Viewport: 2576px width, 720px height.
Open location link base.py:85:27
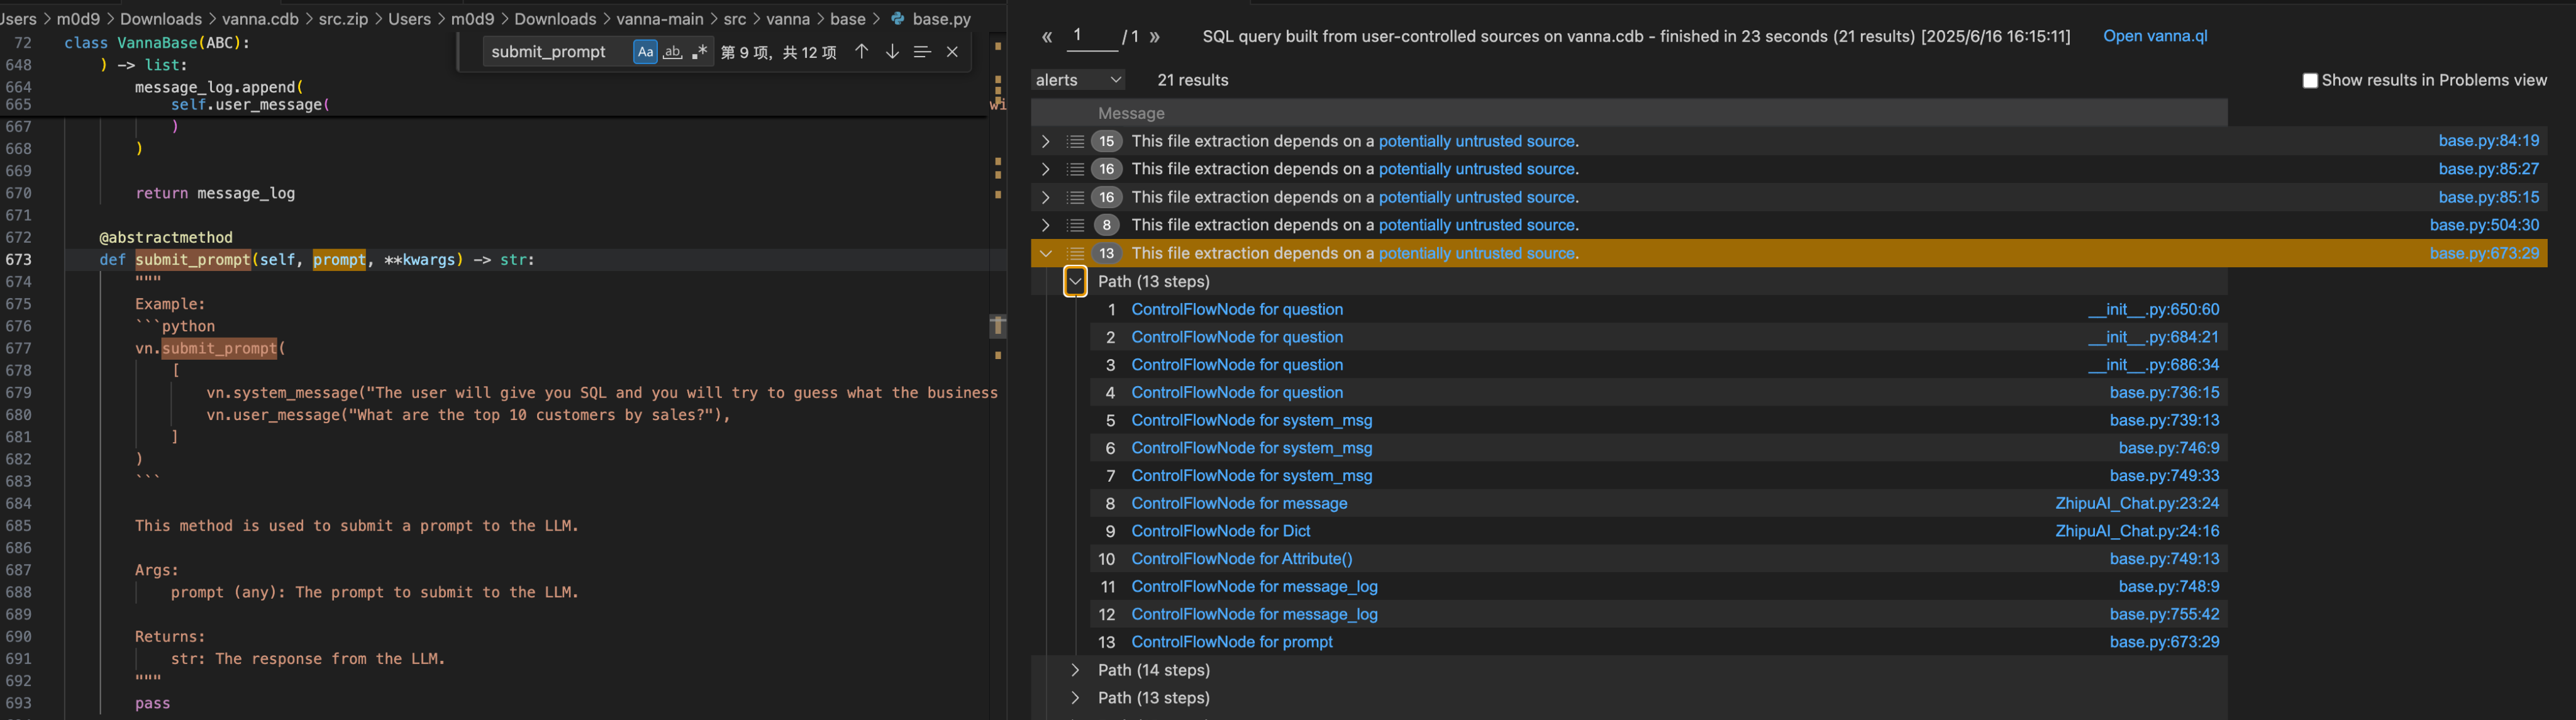click(x=2488, y=169)
